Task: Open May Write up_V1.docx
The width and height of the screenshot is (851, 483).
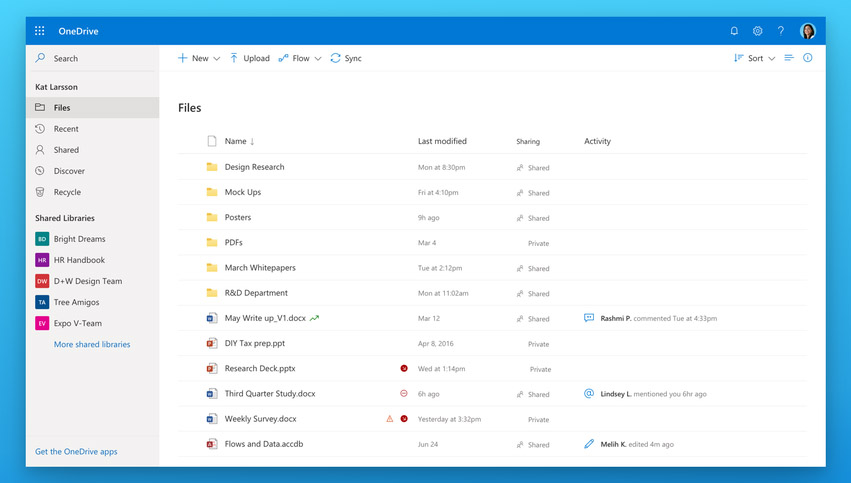Action: click(x=265, y=318)
